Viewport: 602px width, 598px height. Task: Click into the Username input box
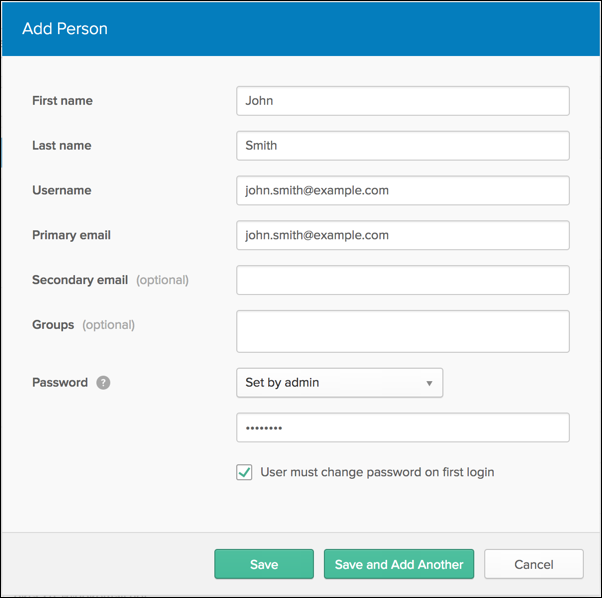click(x=403, y=190)
